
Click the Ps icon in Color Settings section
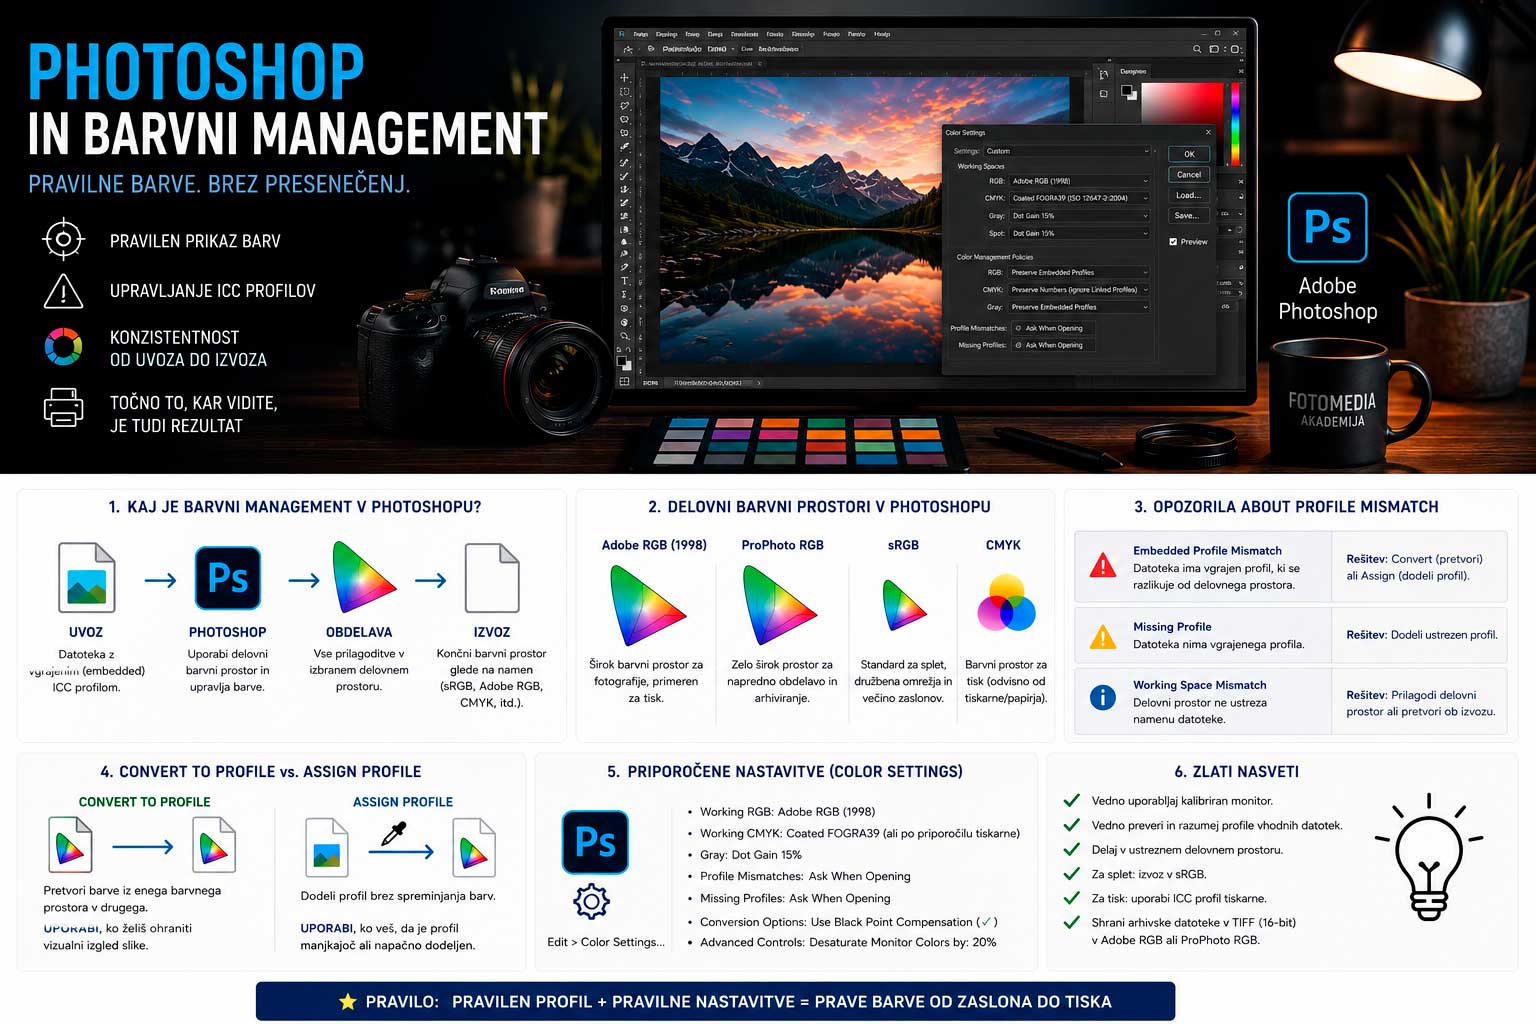[x=595, y=842]
